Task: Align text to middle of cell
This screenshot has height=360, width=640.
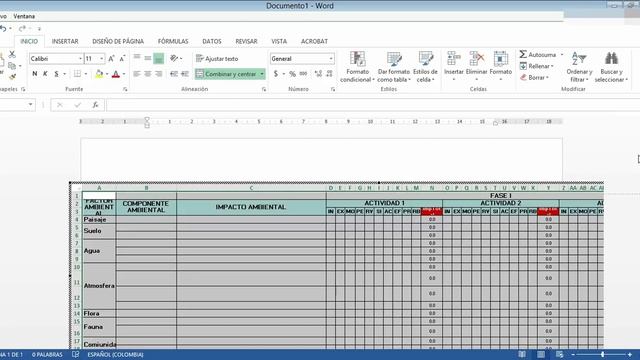Action: [x=147, y=58]
